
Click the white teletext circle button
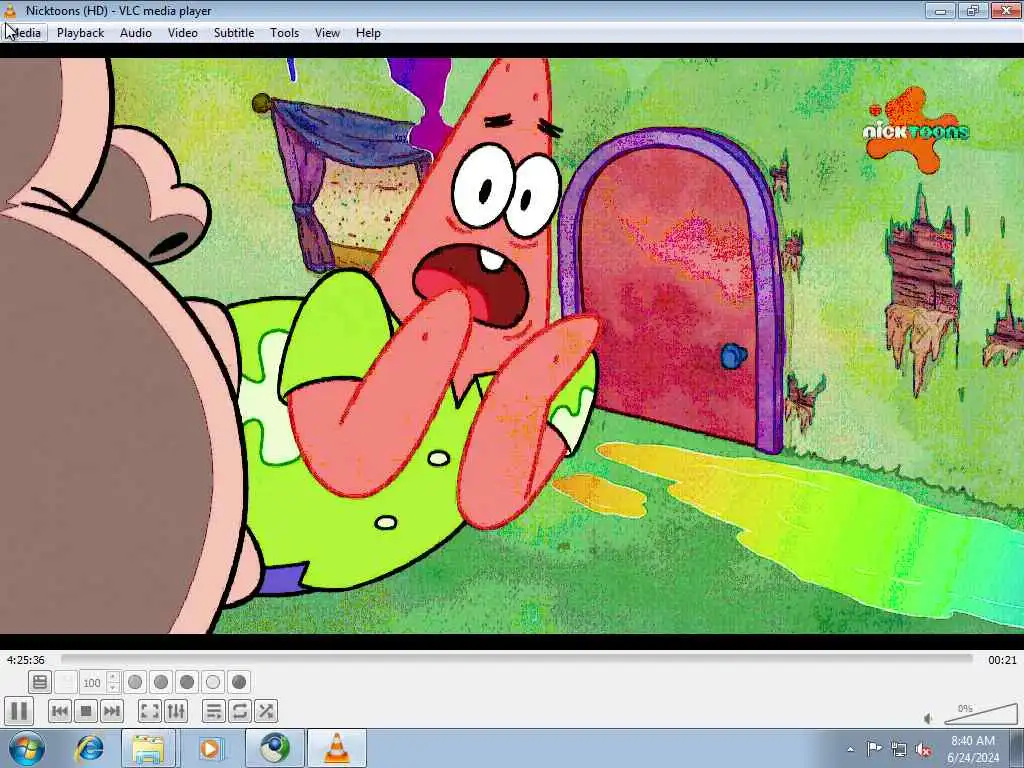(x=213, y=682)
